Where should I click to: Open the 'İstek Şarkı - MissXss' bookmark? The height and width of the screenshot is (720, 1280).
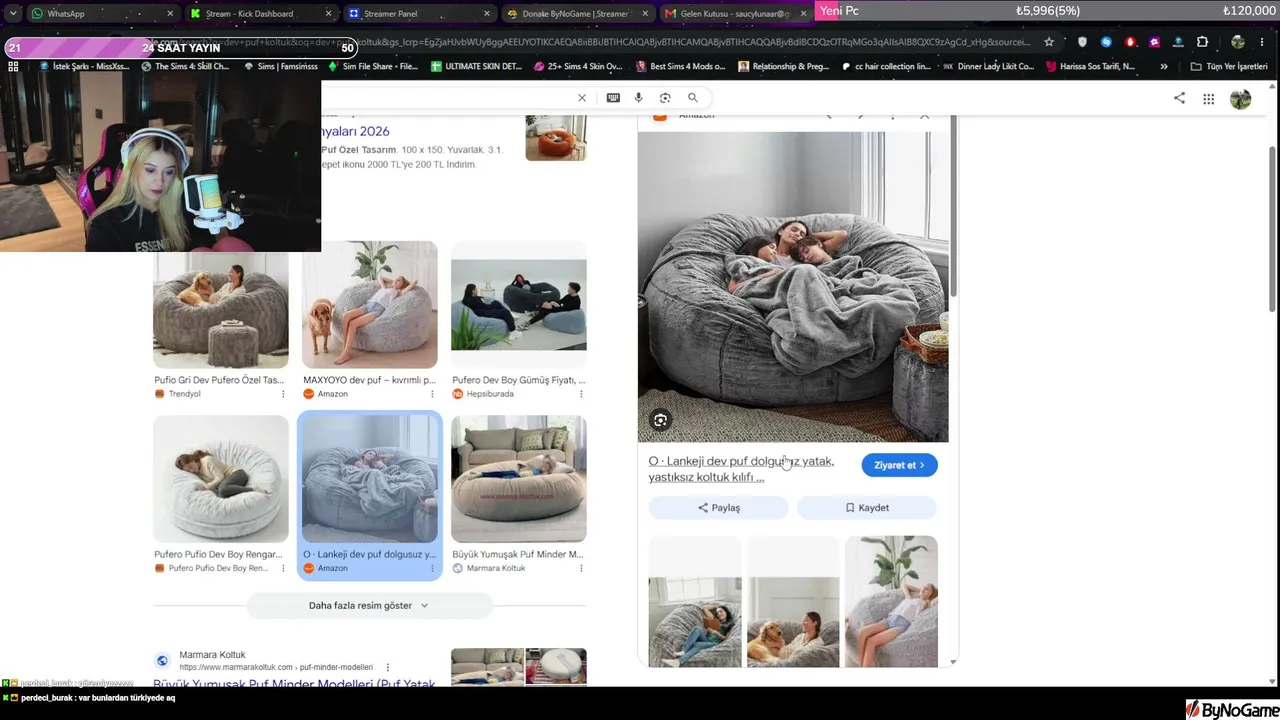pyautogui.click(x=84, y=66)
